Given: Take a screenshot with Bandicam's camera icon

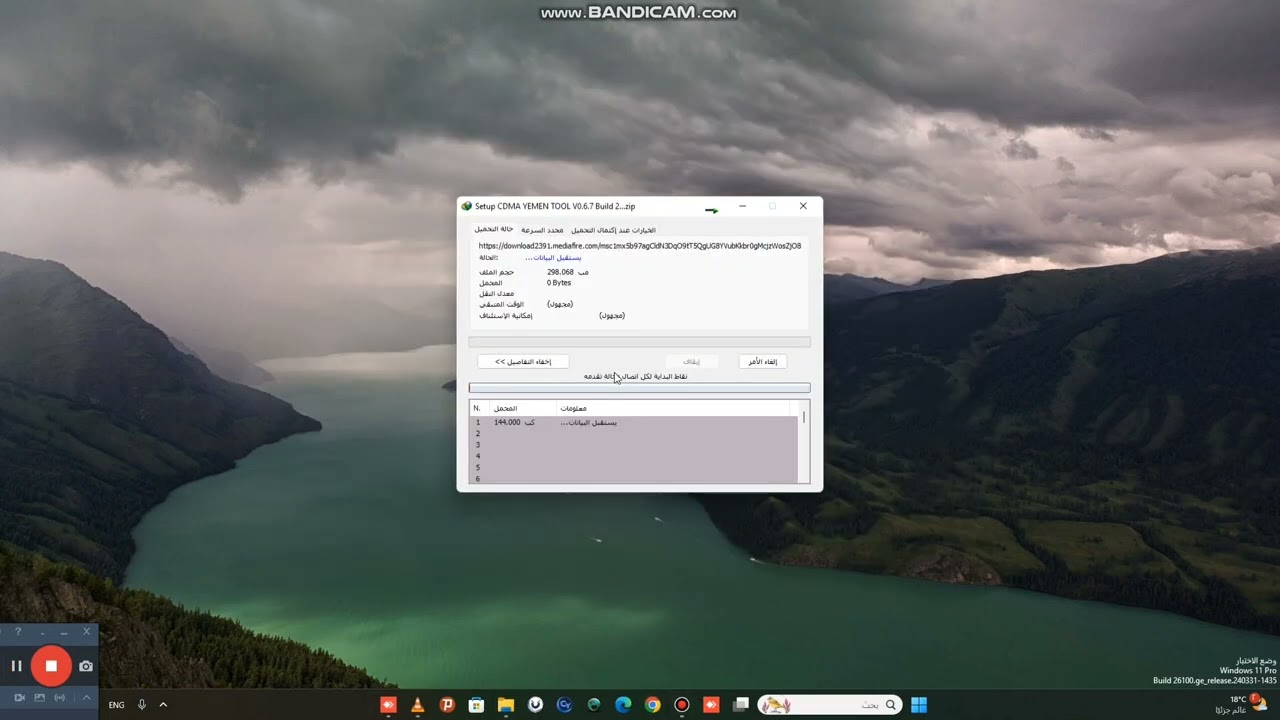Looking at the screenshot, I should point(86,666).
